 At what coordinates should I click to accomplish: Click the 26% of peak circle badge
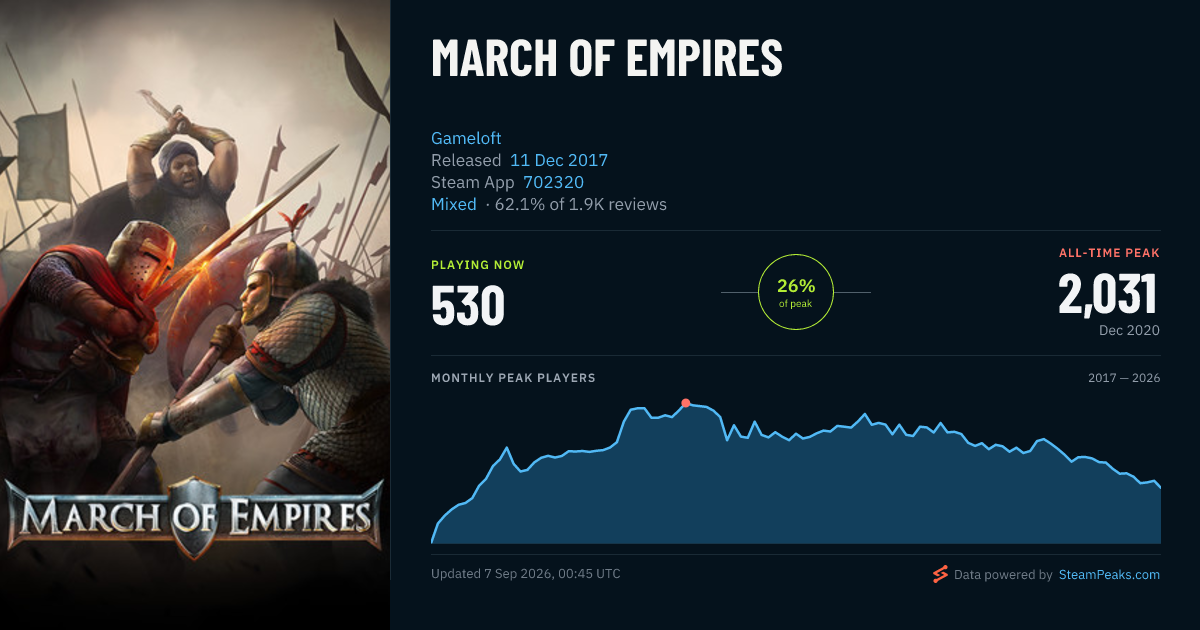(x=796, y=292)
